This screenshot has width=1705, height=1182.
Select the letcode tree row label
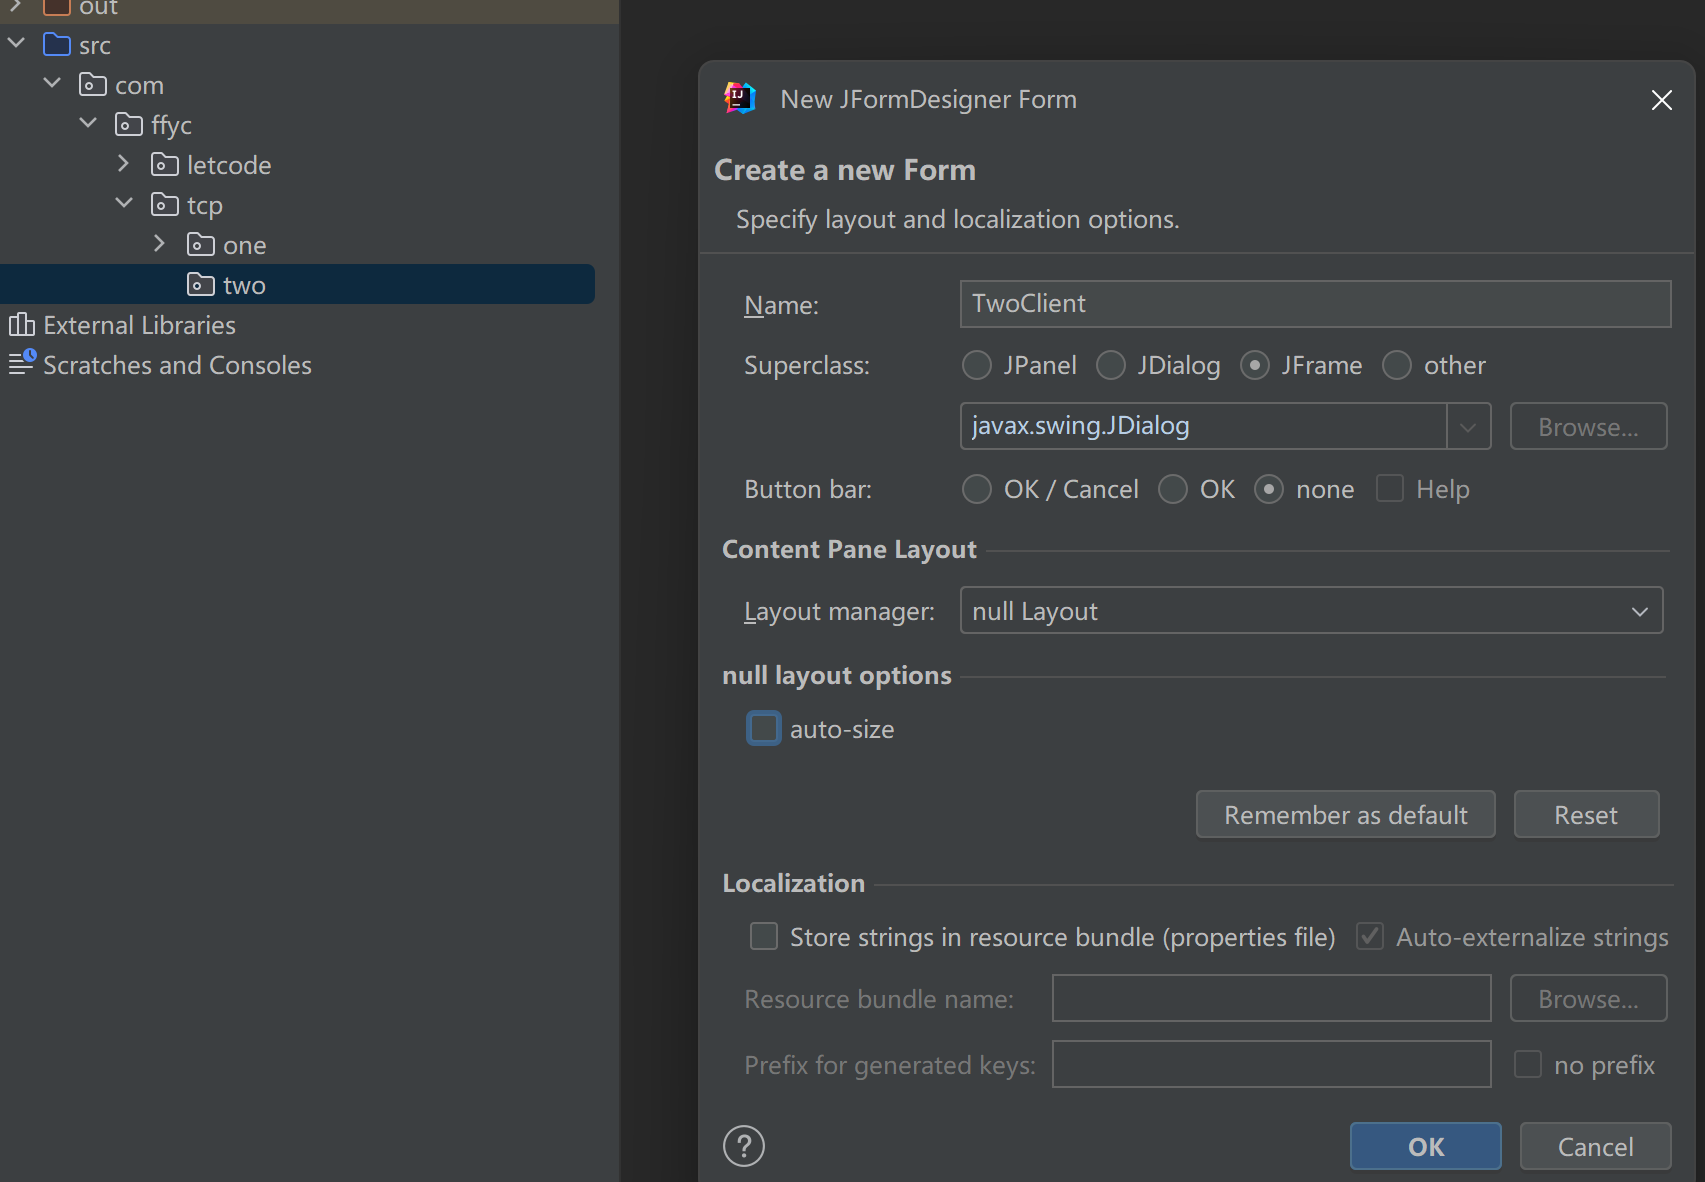pyautogui.click(x=229, y=165)
